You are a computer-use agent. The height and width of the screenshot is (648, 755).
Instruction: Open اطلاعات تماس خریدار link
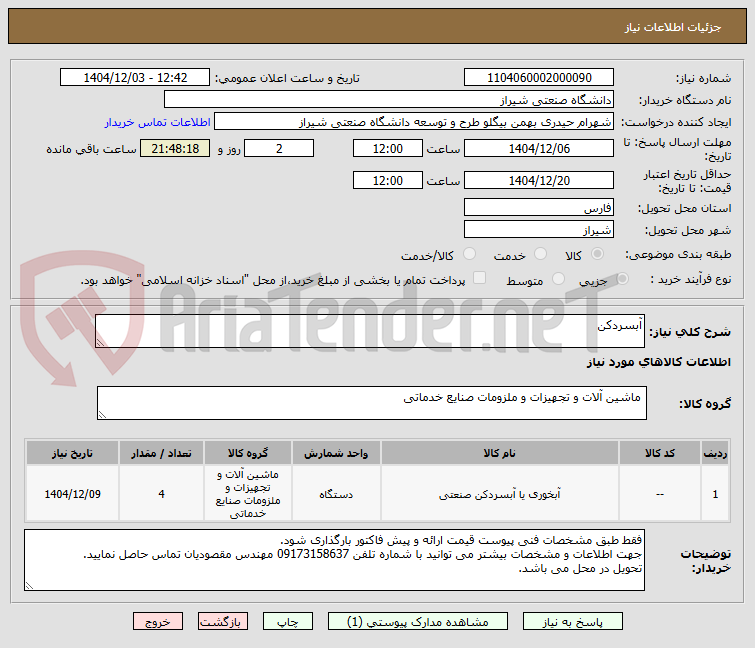157,122
